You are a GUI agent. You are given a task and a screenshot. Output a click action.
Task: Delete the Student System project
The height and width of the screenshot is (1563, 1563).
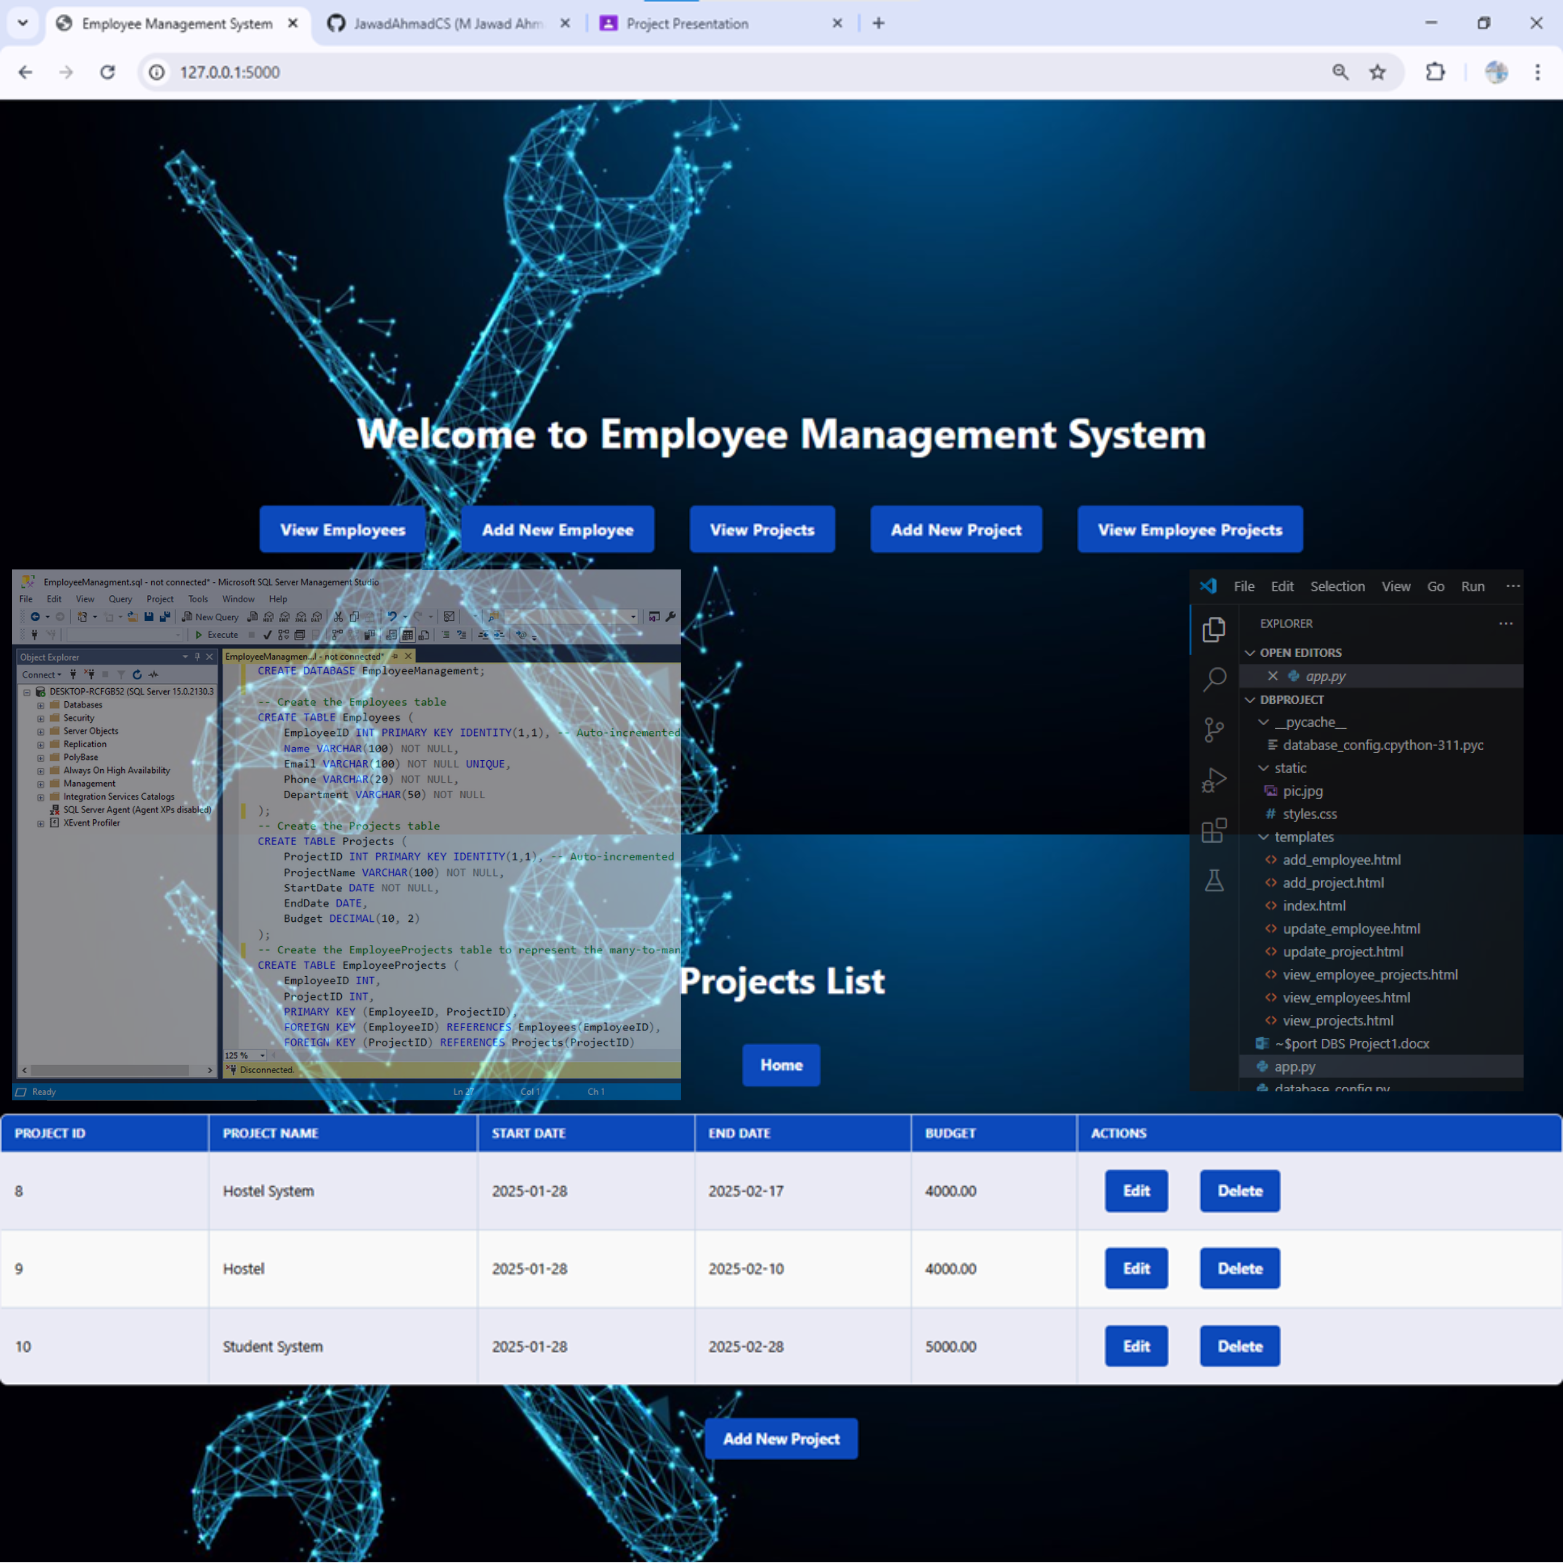(x=1239, y=1346)
